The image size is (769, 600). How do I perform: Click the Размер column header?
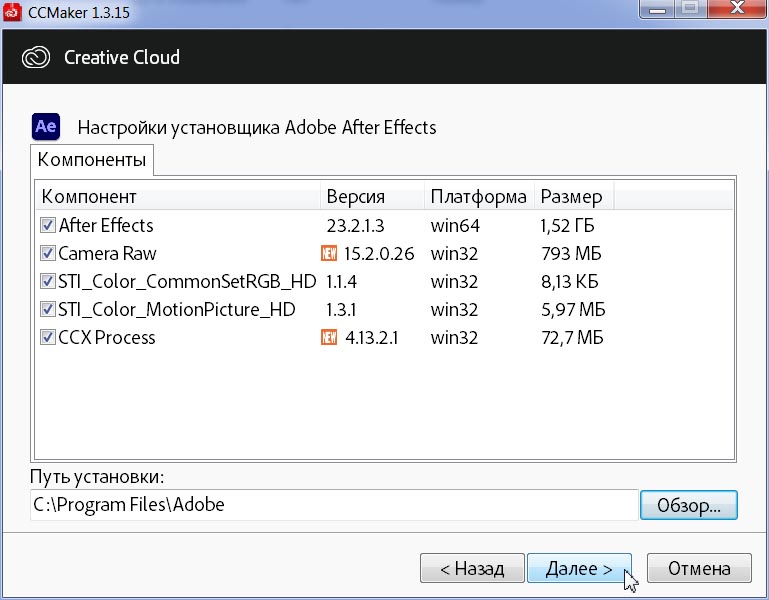[x=573, y=196]
